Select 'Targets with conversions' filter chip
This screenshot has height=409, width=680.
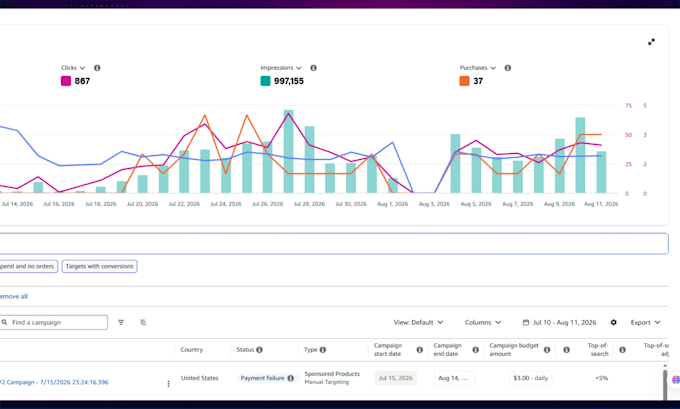point(99,266)
